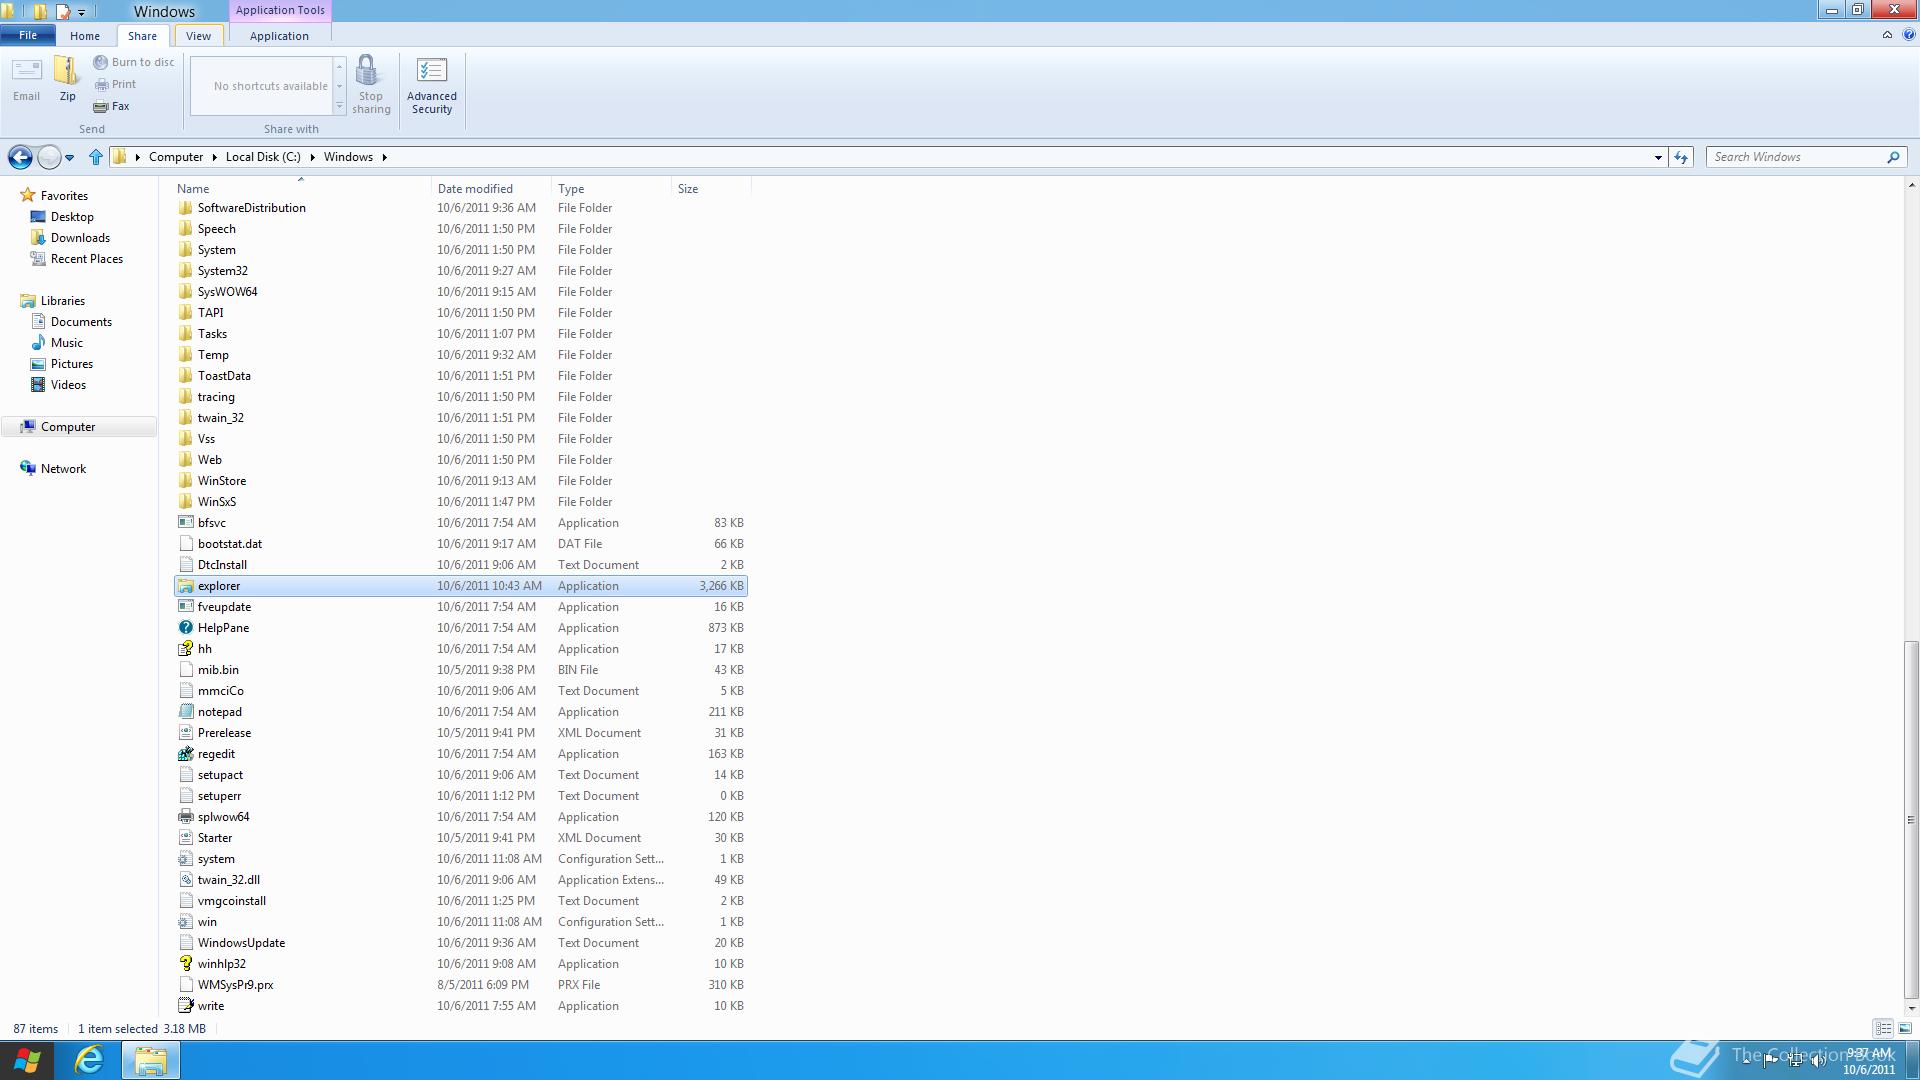Click the Share ribbon tab
Viewport: 1920px width, 1080px height.
tap(141, 36)
